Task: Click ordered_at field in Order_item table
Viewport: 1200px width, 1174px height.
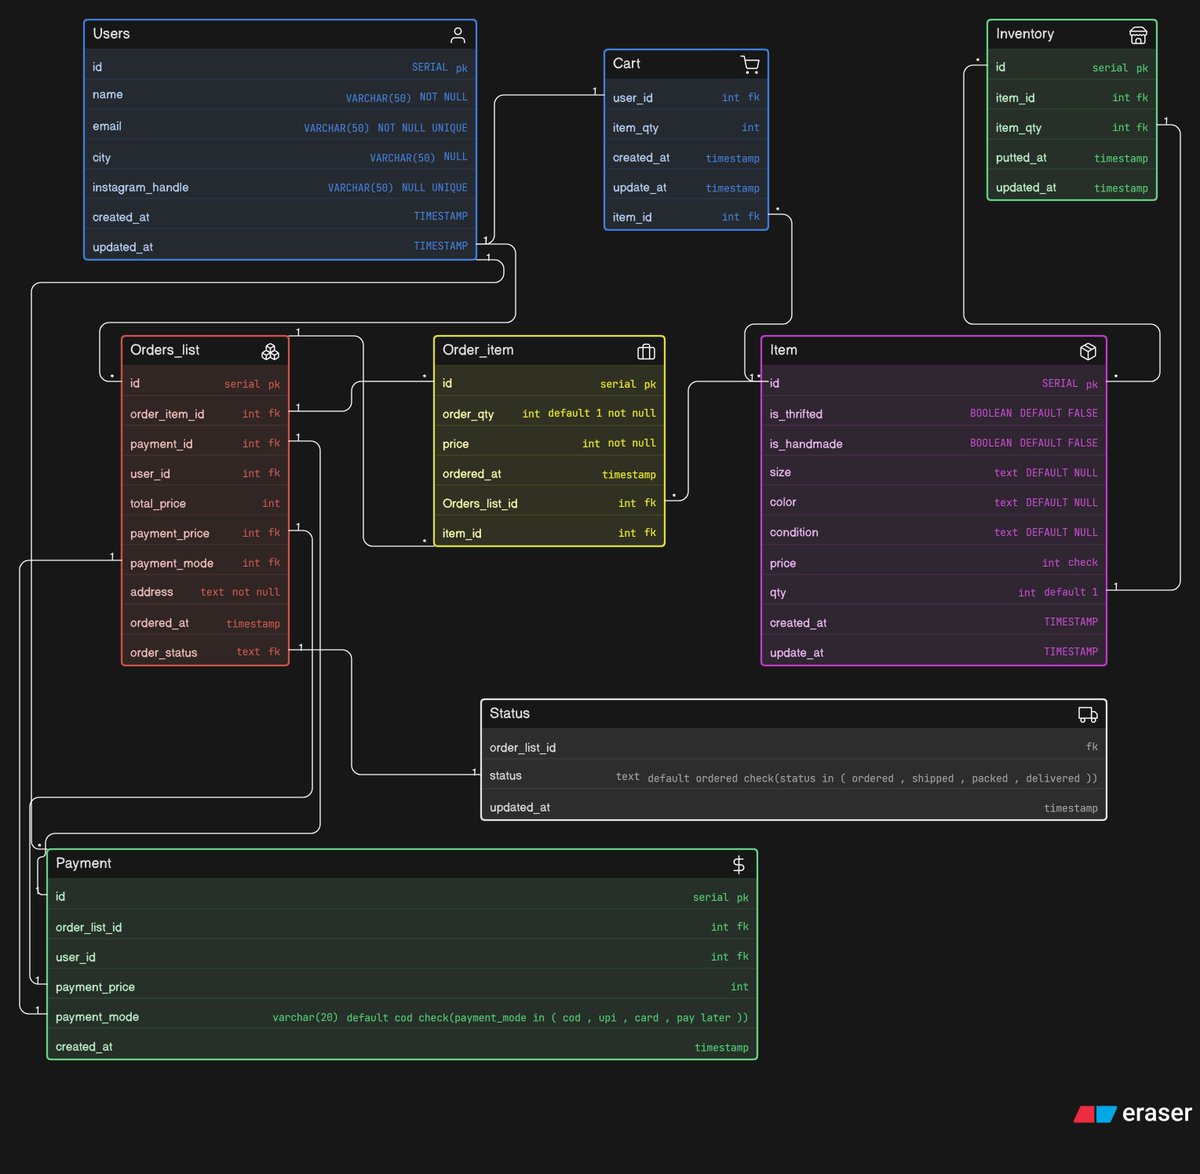Action: click(549, 473)
